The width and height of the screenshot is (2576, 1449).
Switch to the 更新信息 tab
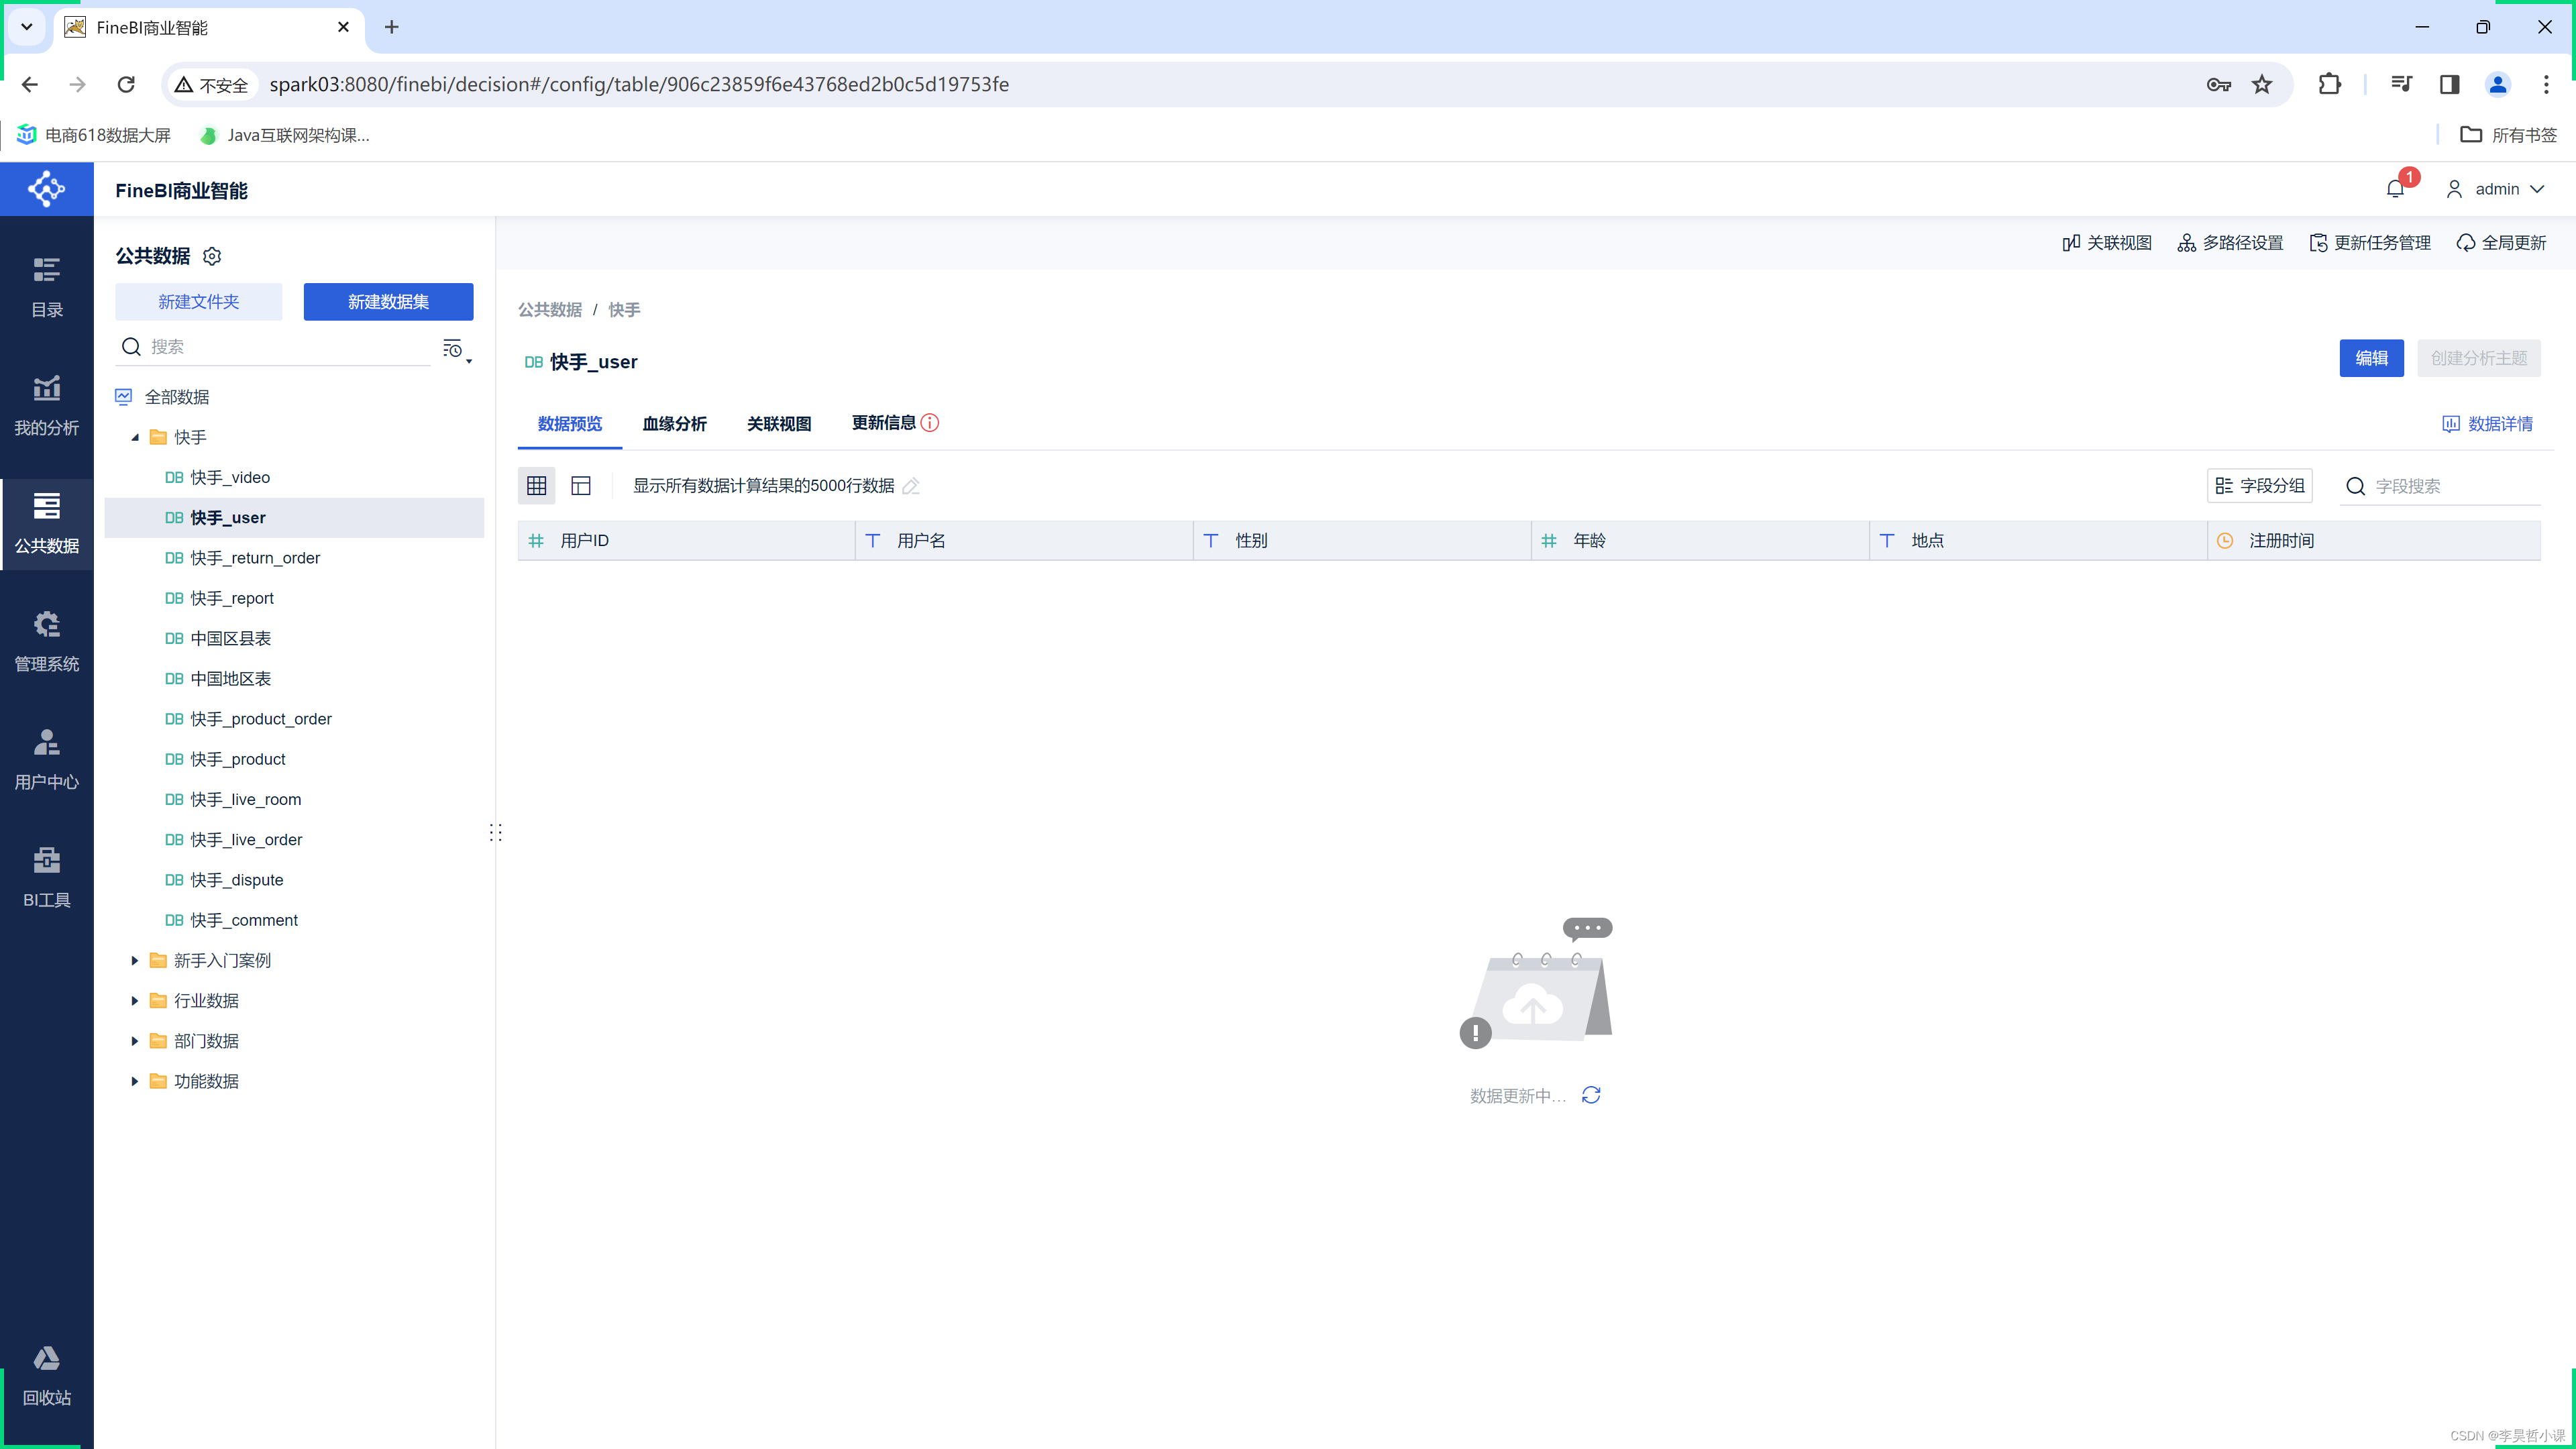click(883, 423)
